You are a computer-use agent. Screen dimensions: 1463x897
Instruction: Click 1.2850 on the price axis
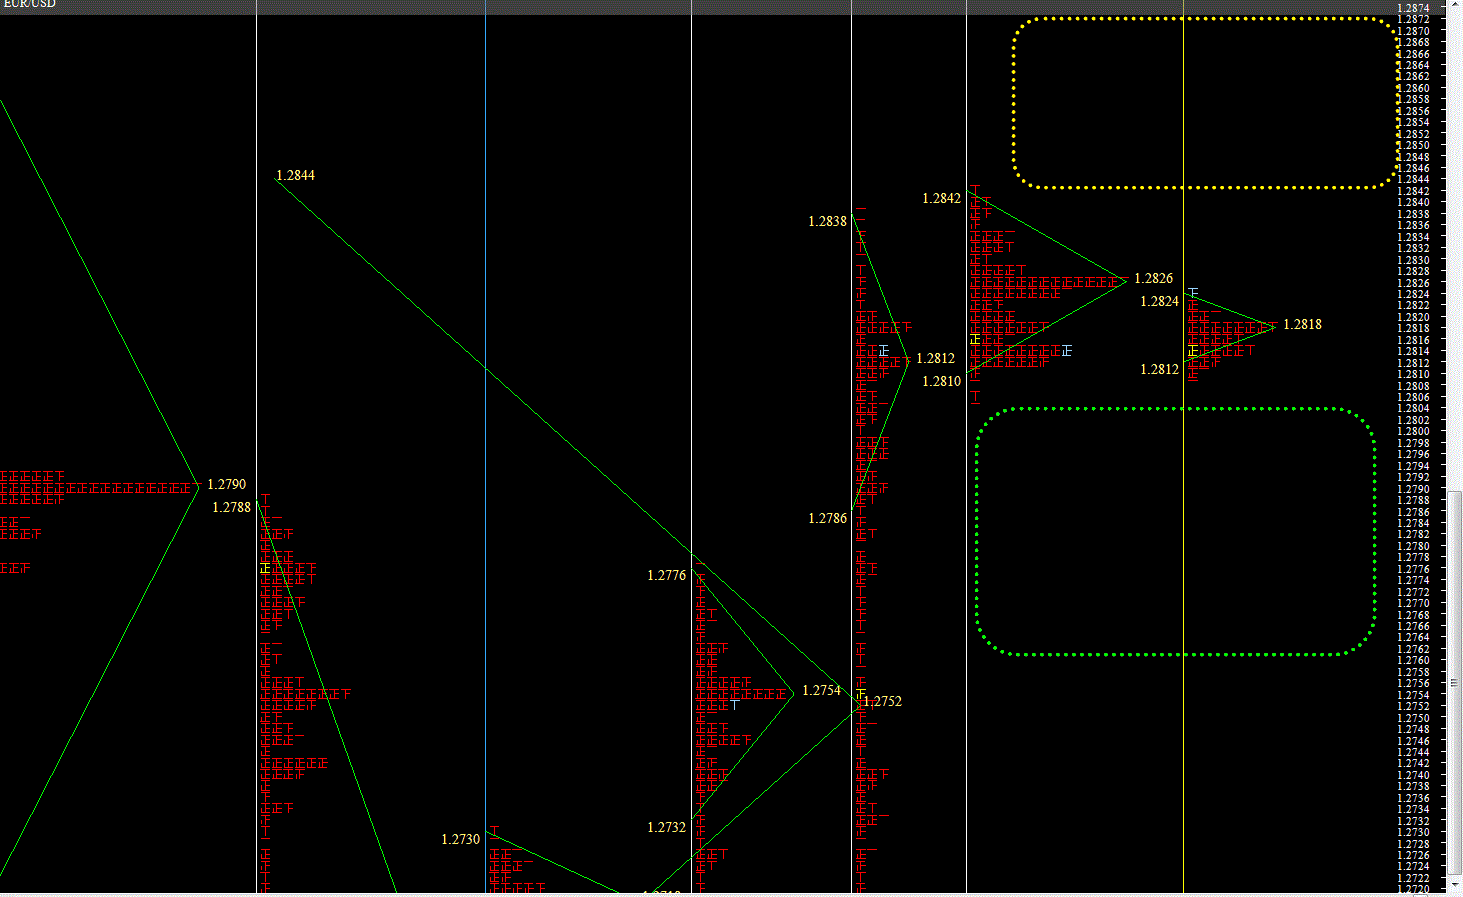(x=1413, y=145)
